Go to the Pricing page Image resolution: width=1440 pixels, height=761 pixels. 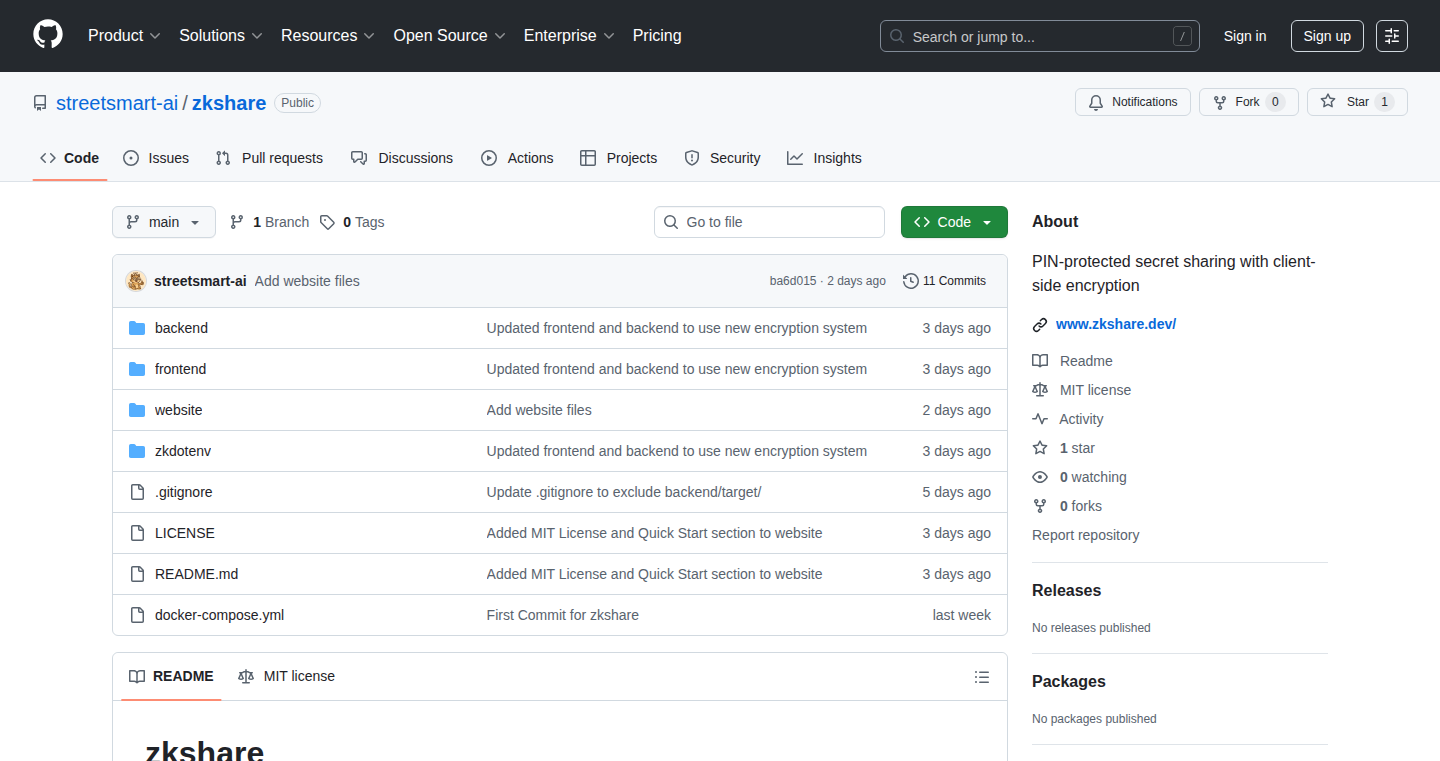657,36
